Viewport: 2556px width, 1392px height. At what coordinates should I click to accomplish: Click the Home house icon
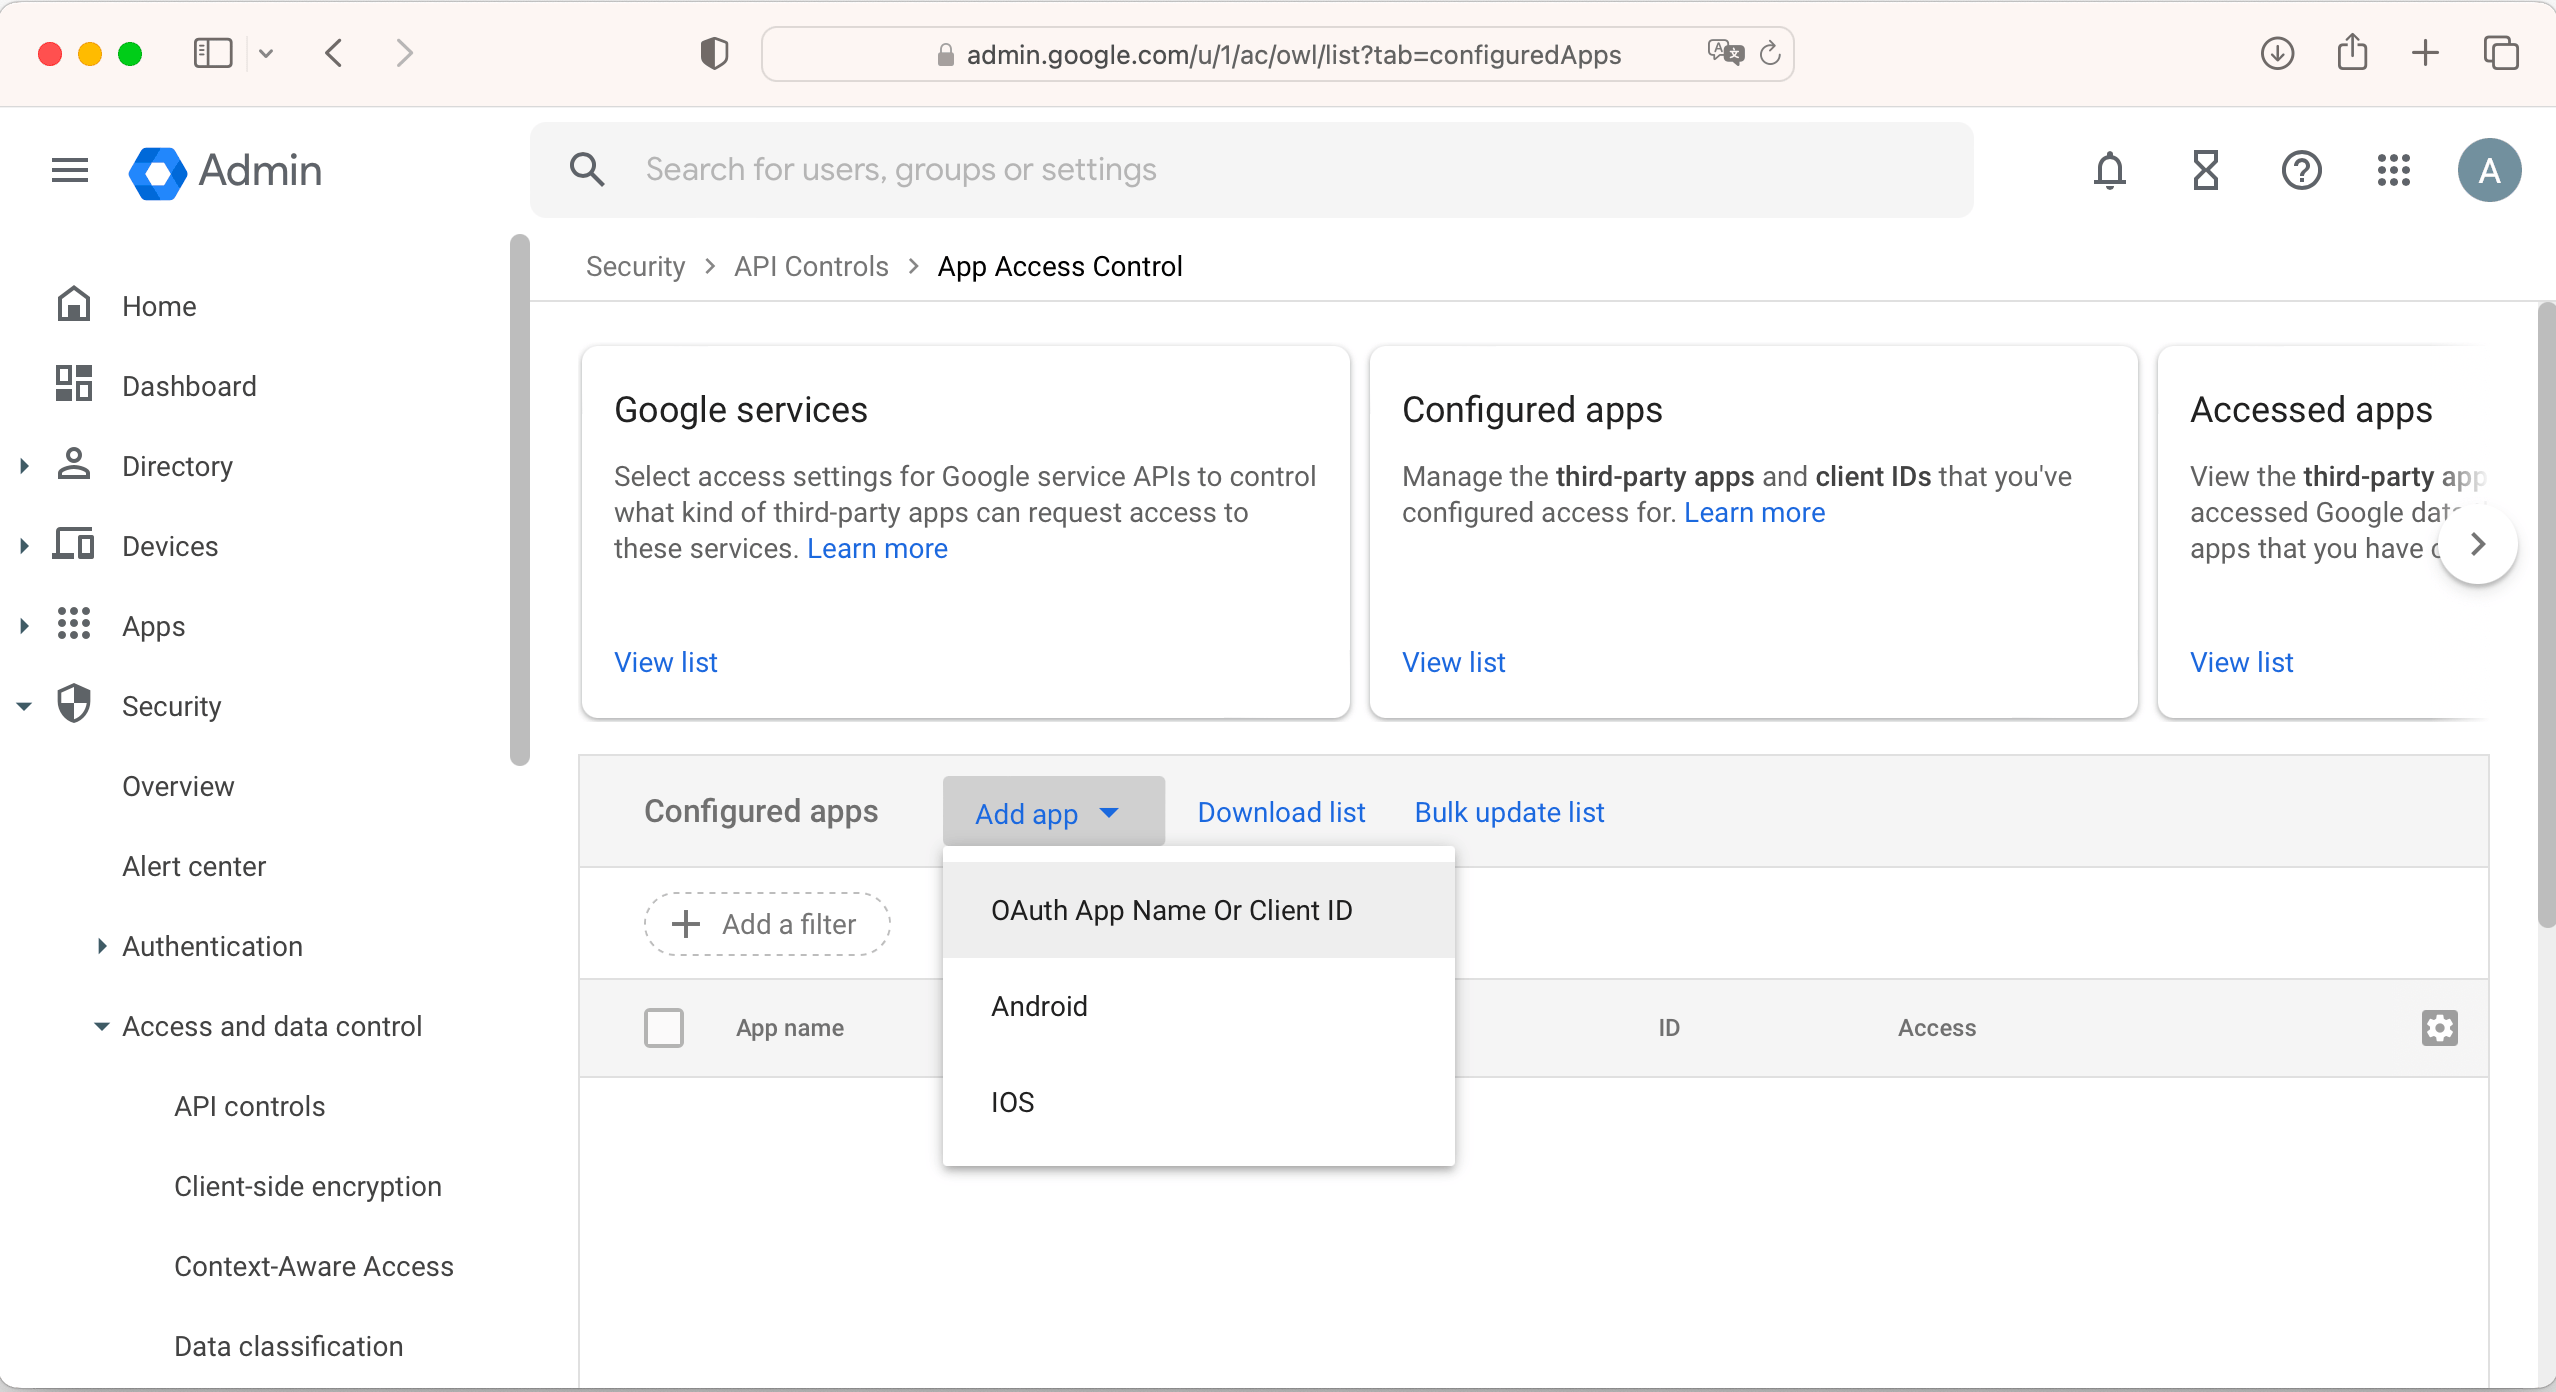coord(74,305)
